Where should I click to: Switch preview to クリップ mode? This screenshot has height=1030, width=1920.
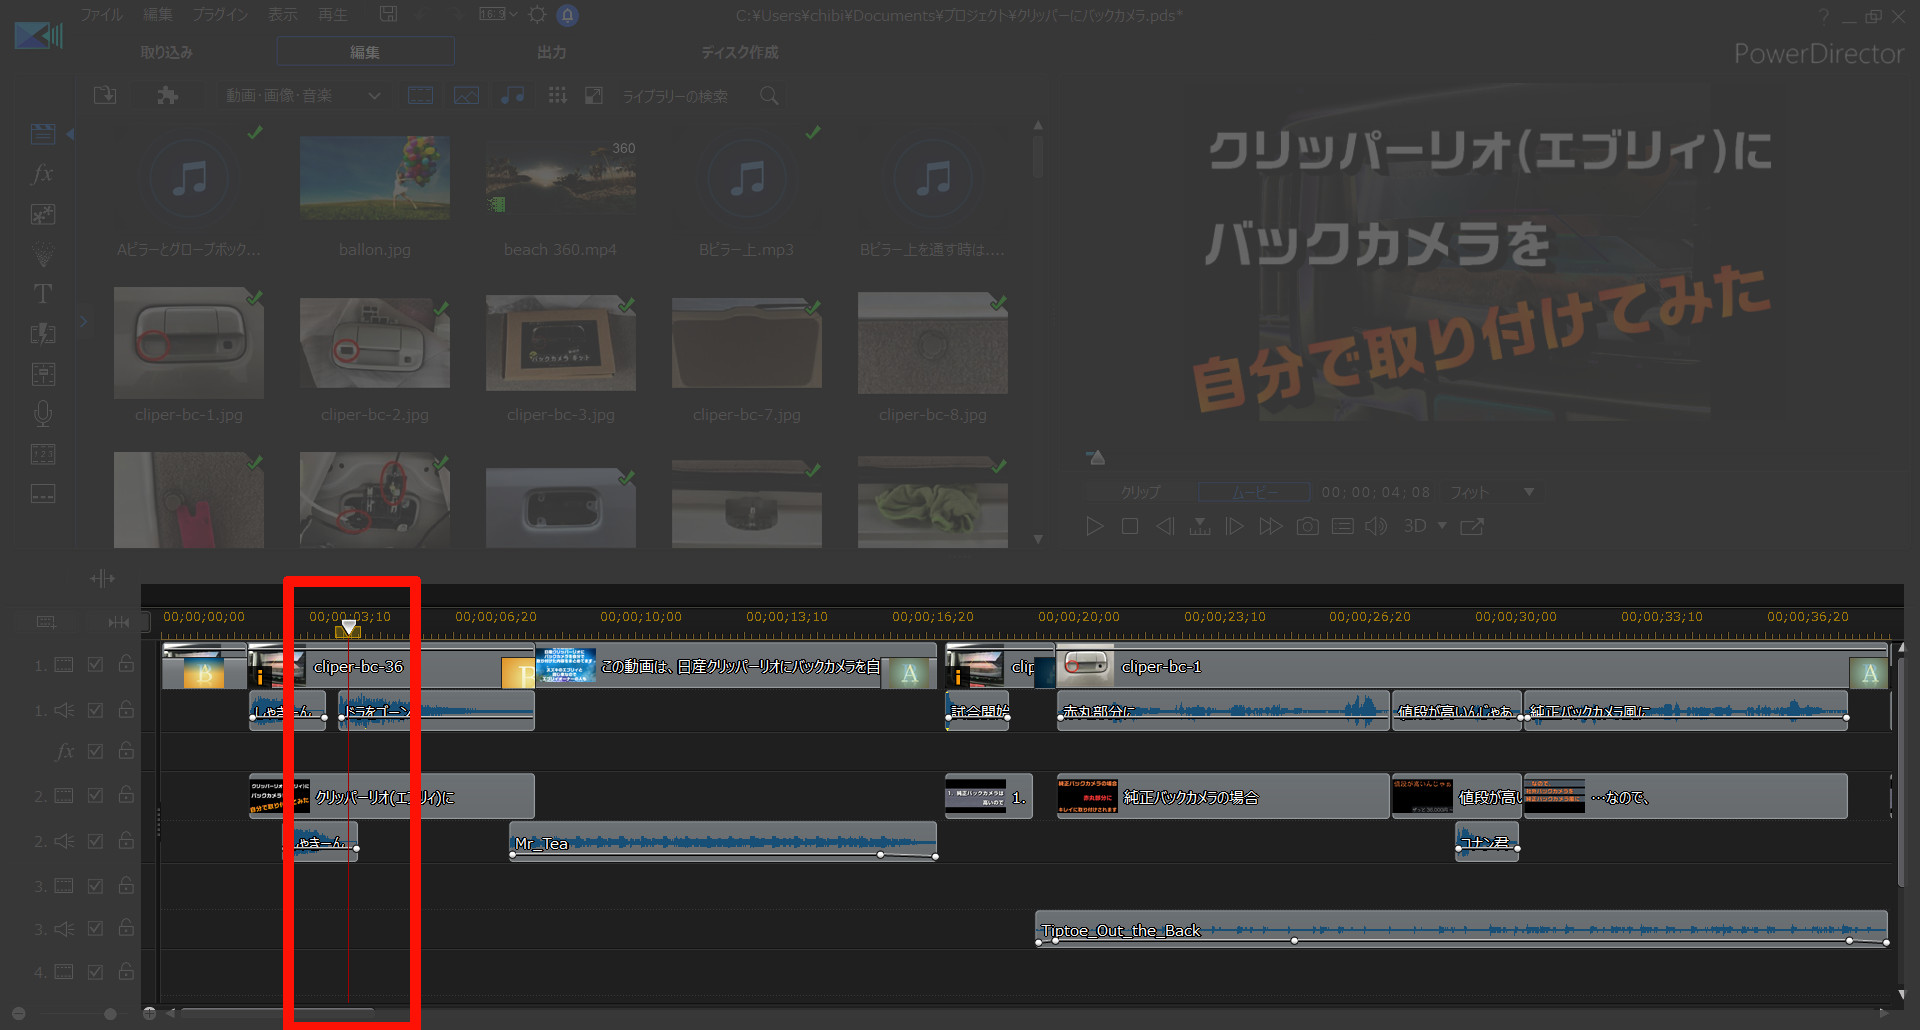[1140, 492]
